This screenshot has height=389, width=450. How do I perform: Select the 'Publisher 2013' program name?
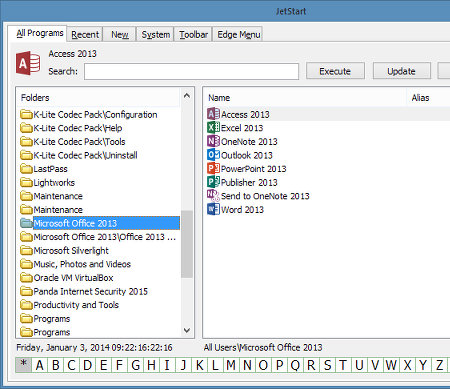249,183
